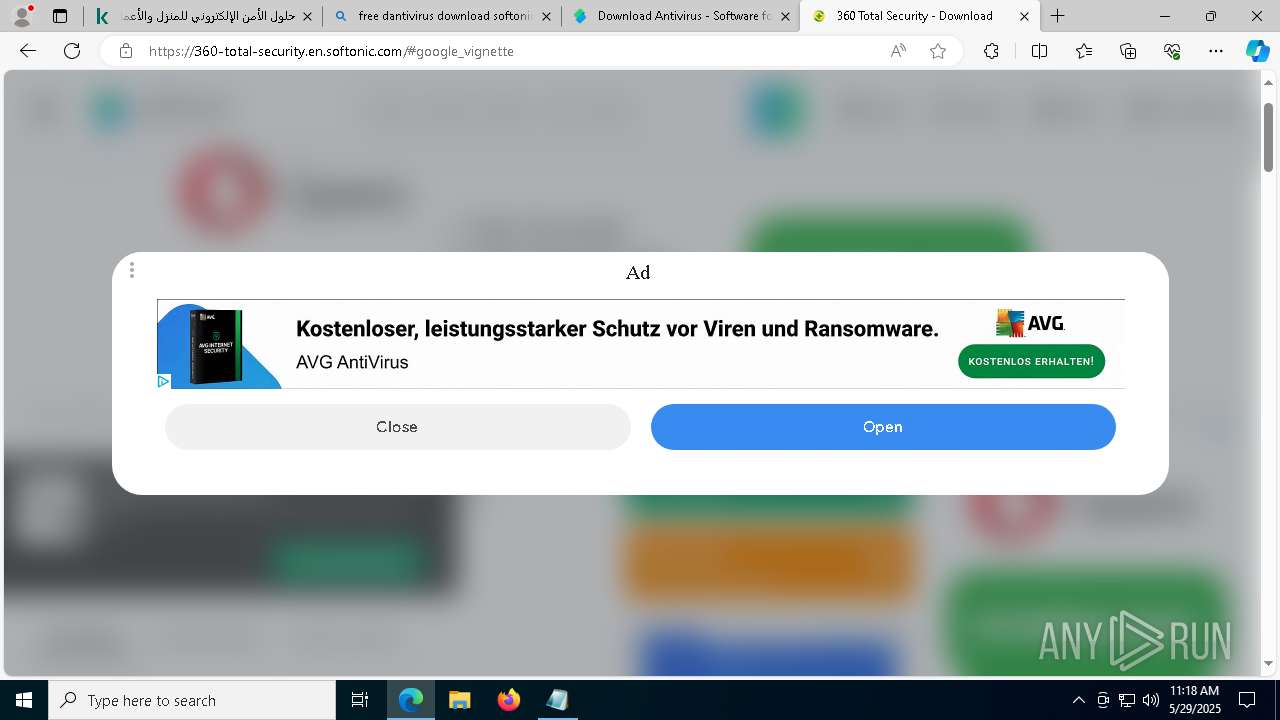Select the 360 Total Security tab
Viewport: 1280px width, 720px height.
[920, 16]
